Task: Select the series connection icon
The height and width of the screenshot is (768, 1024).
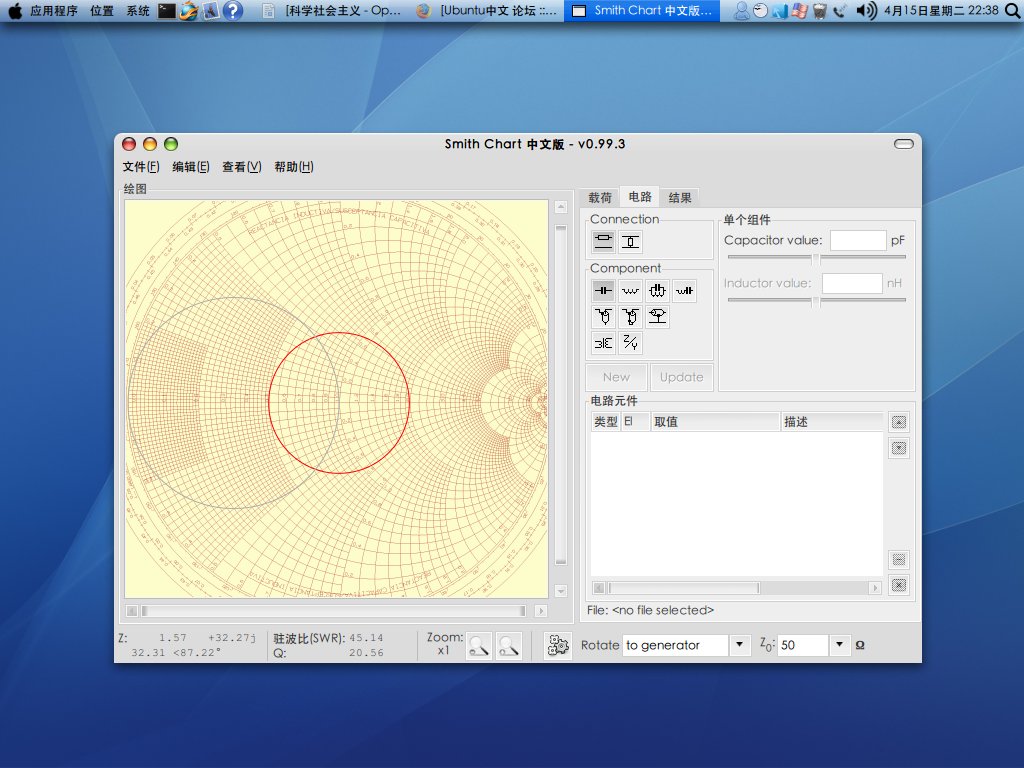Action: click(603, 242)
